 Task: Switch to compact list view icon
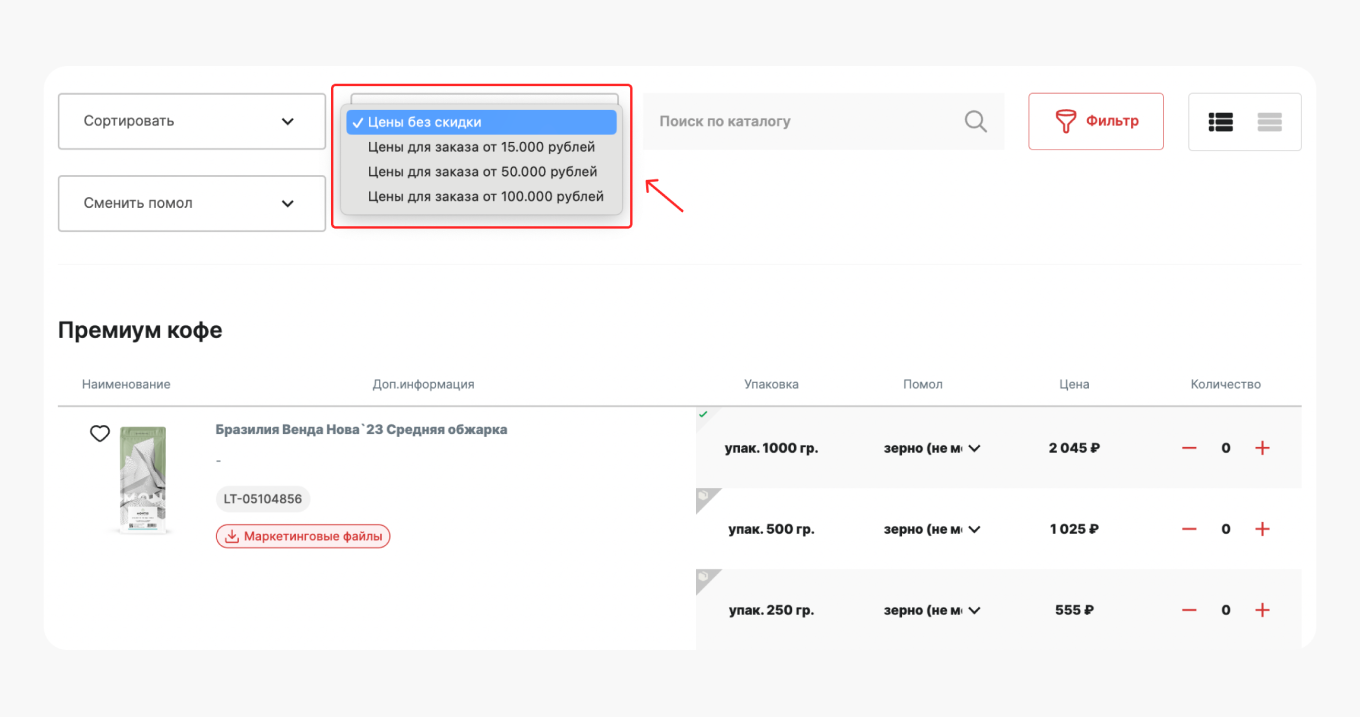1269,122
